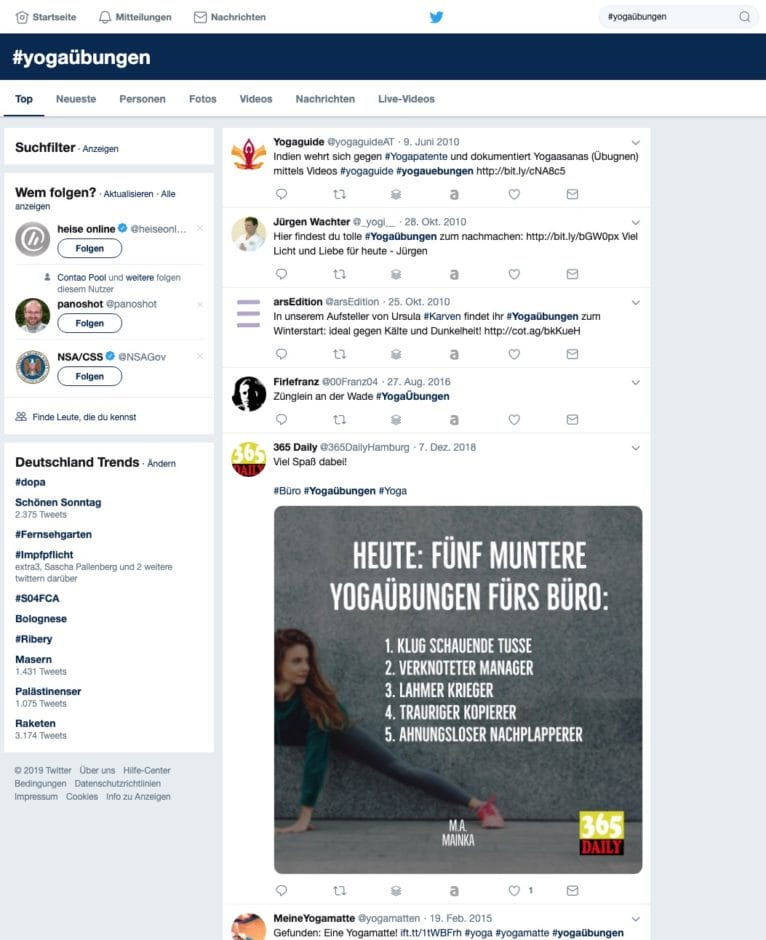Open the #Impfpflicht trend
Image resolution: width=766 pixels, height=940 pixels.
click(44, 555)
